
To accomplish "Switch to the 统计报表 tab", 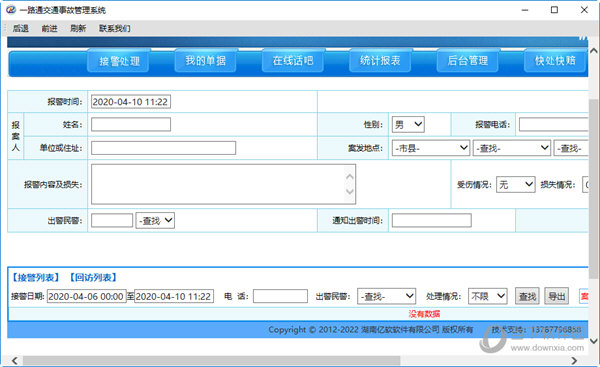I will pyautogui.click(x=380, y=60).
